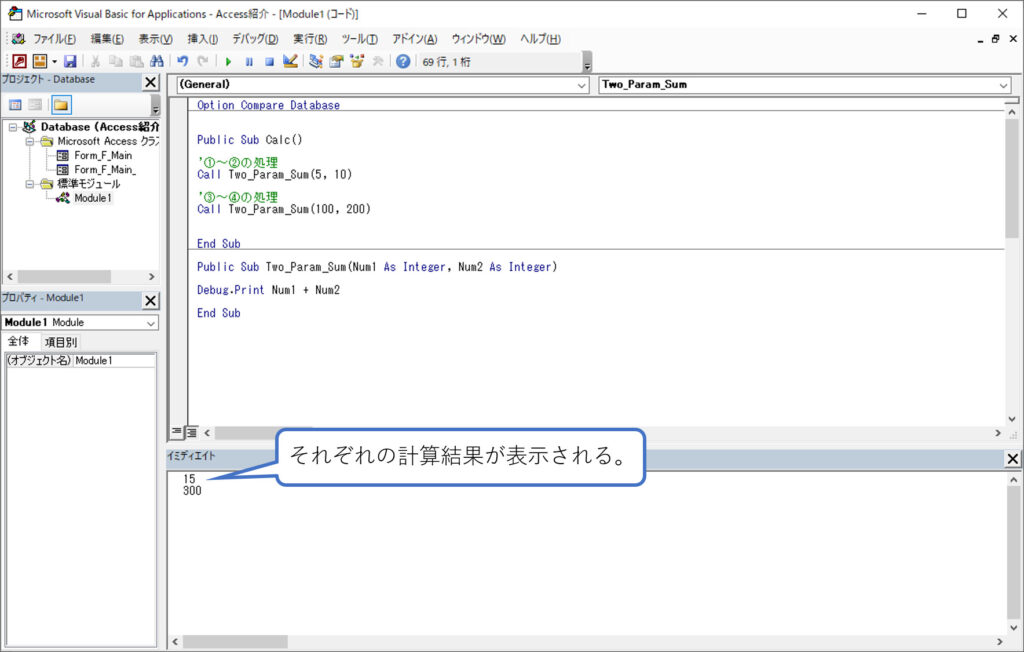Open the デバッグ(D) menu

coord(255,39)
